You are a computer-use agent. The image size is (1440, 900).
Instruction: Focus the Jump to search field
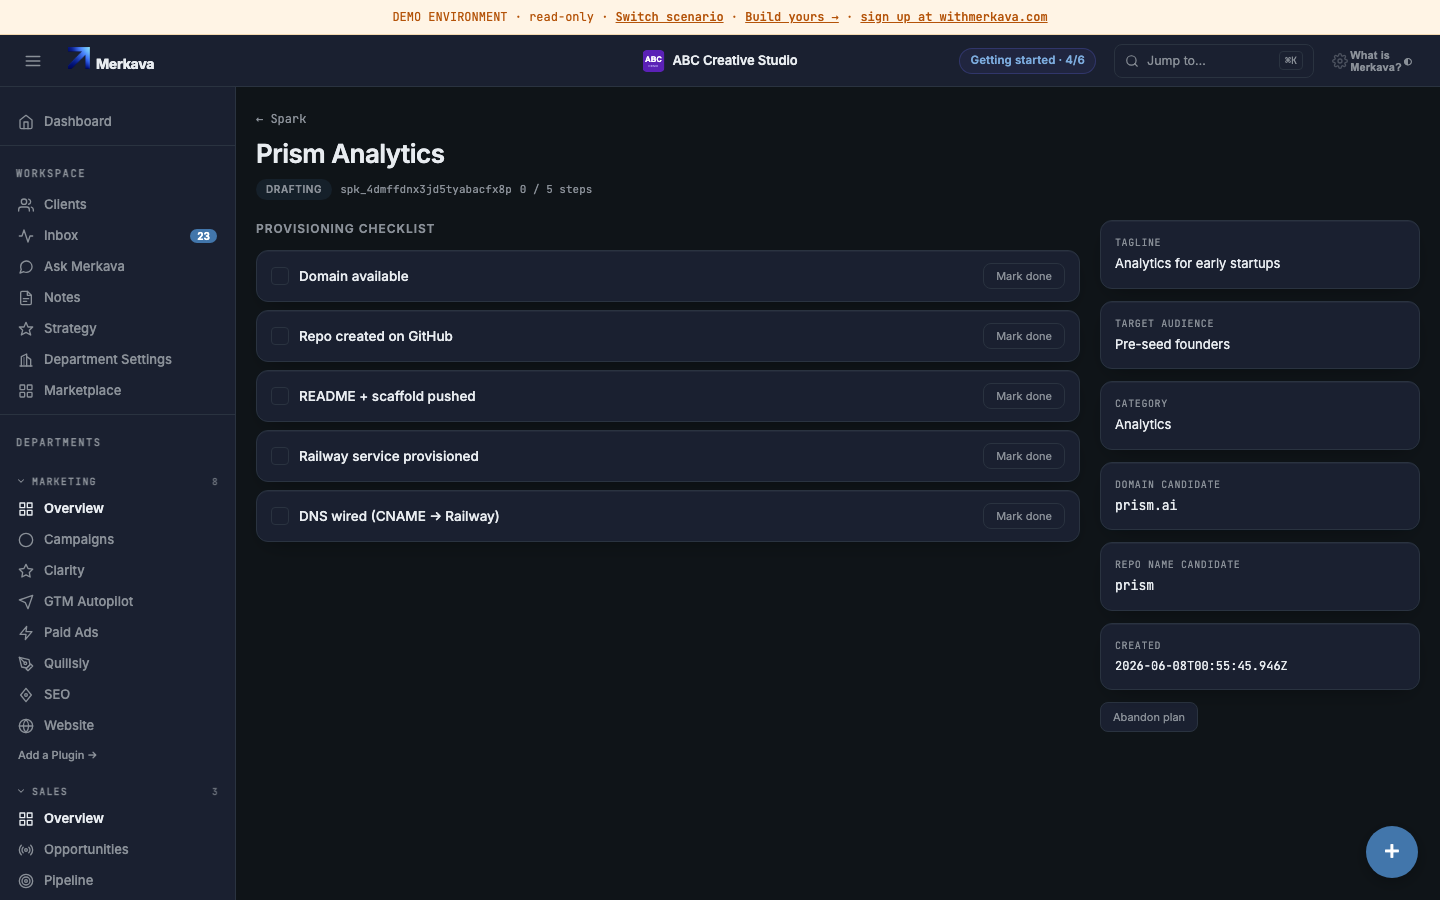point(1214,61)
